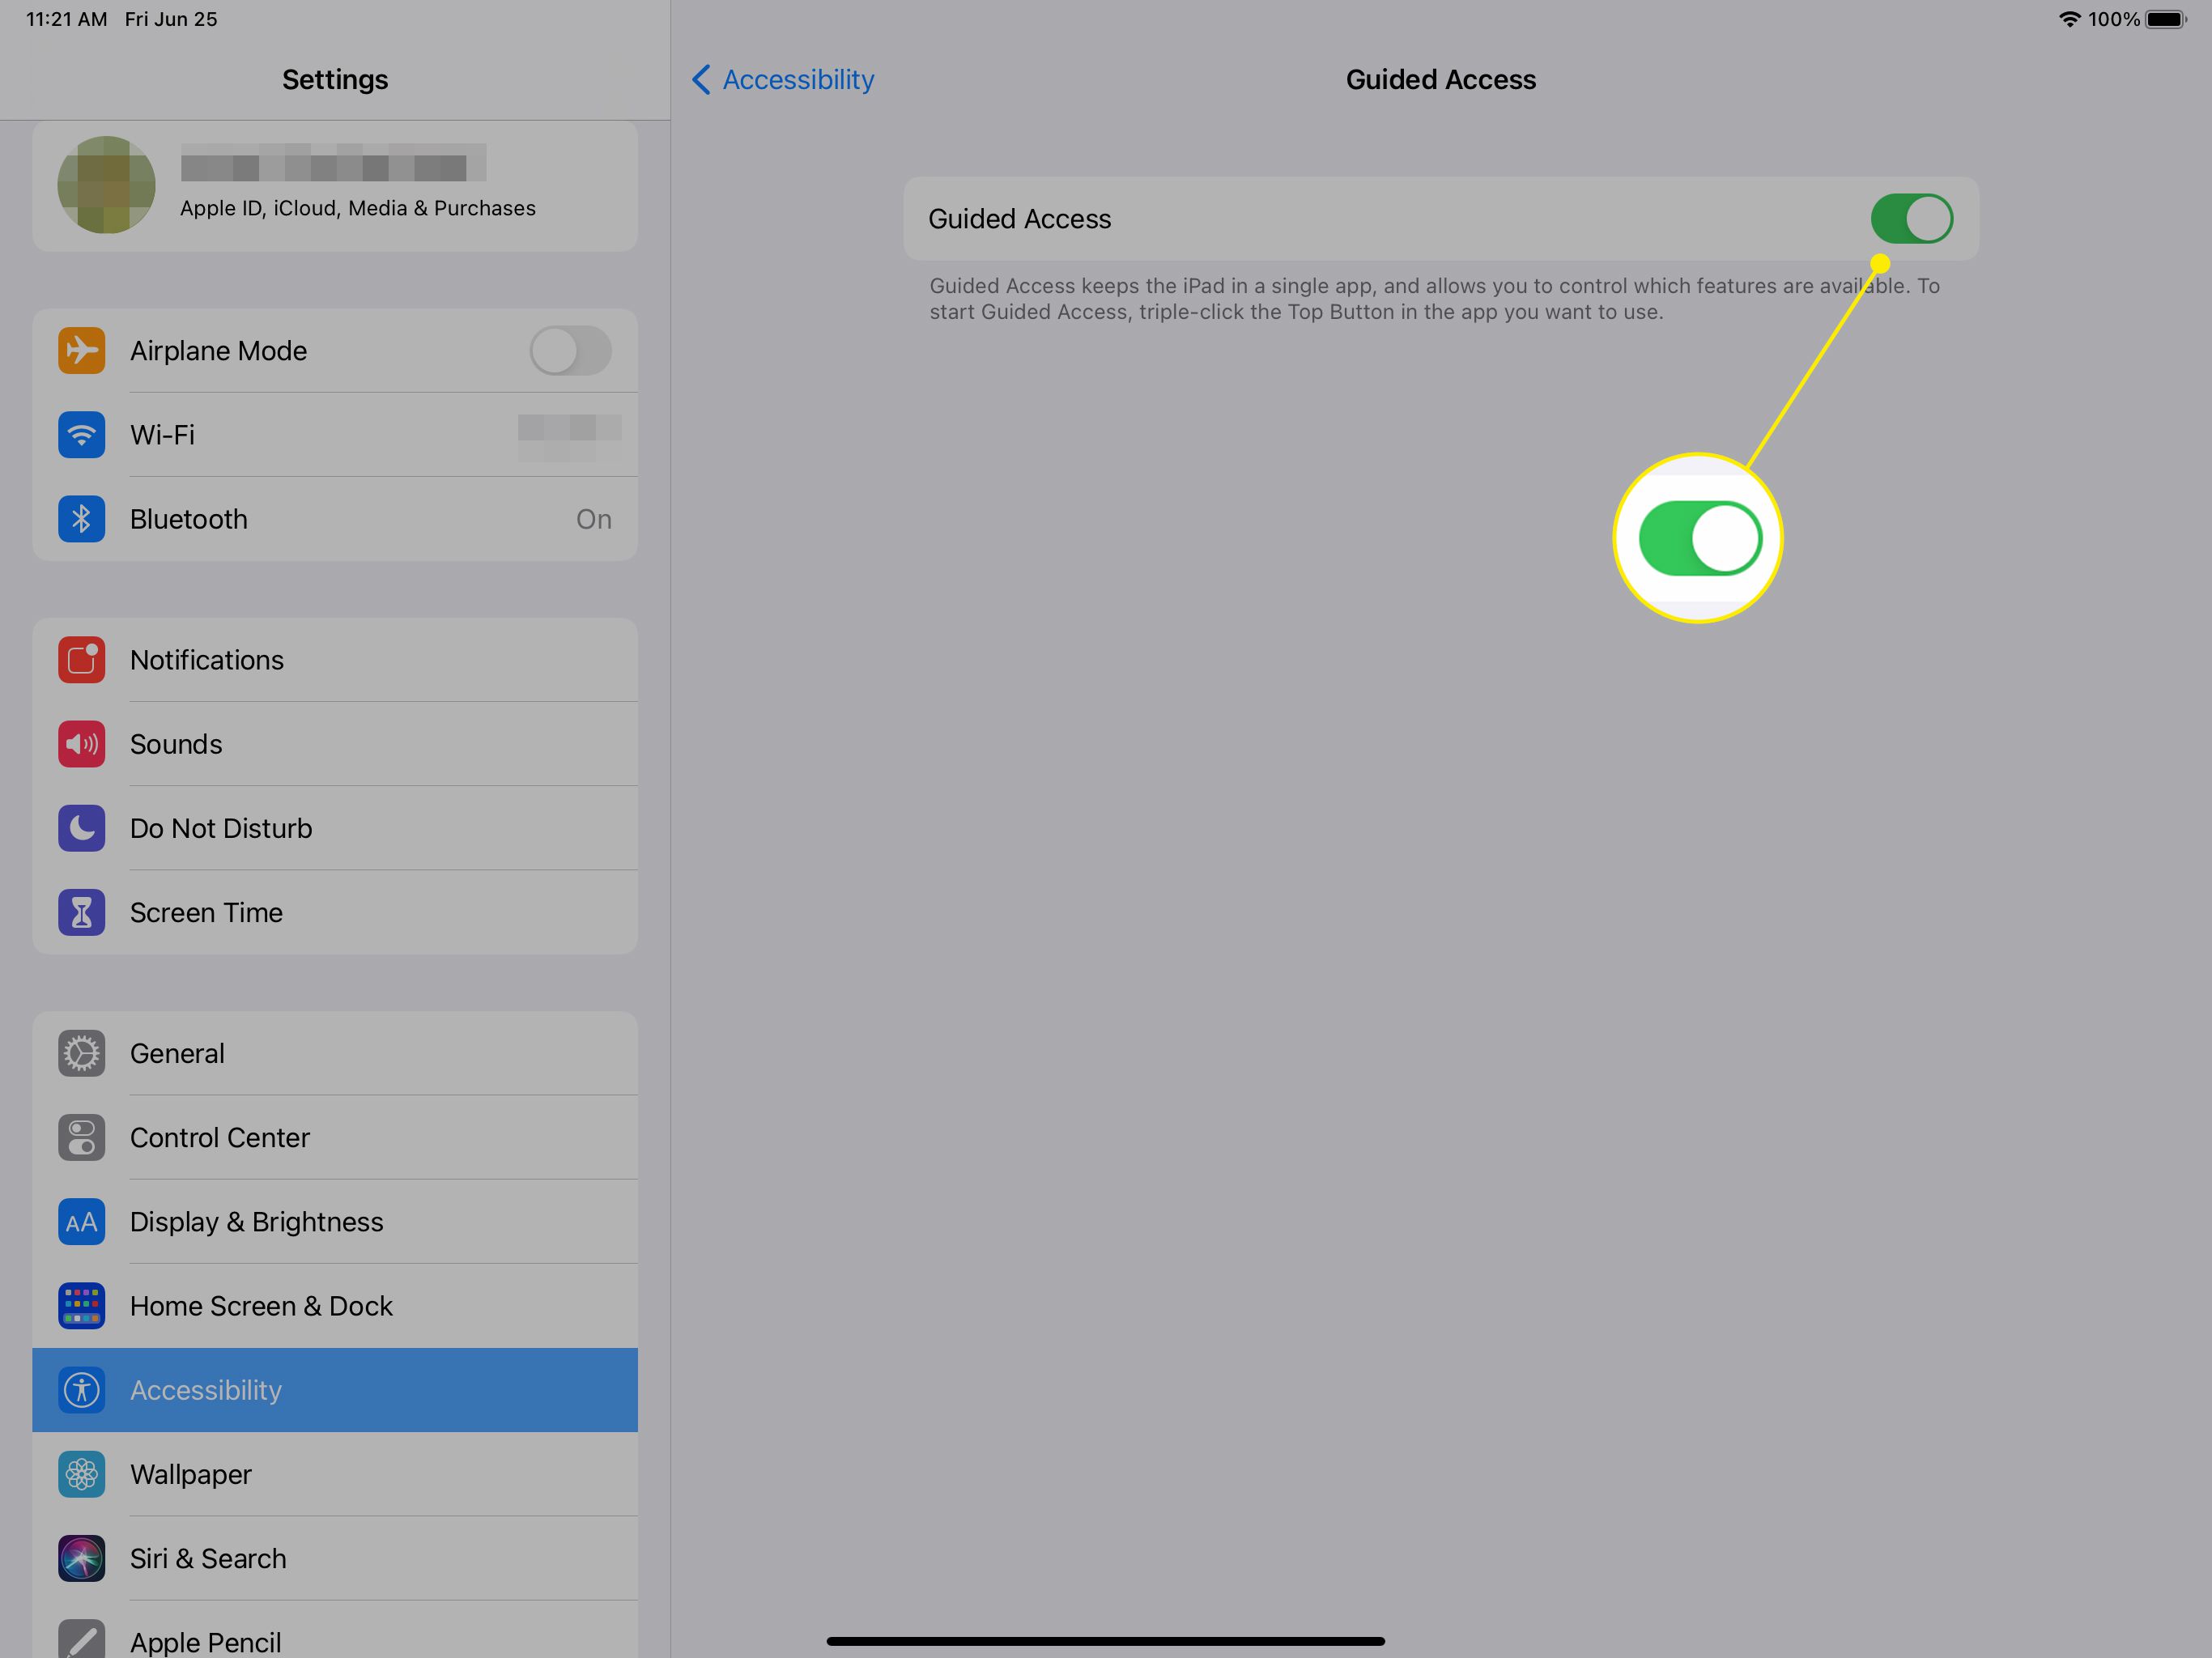Image resolution: width=2212 pixels, height=1658 pixels.
Task: Expand Display & Brightness settings
Action: pos(334,1219)
